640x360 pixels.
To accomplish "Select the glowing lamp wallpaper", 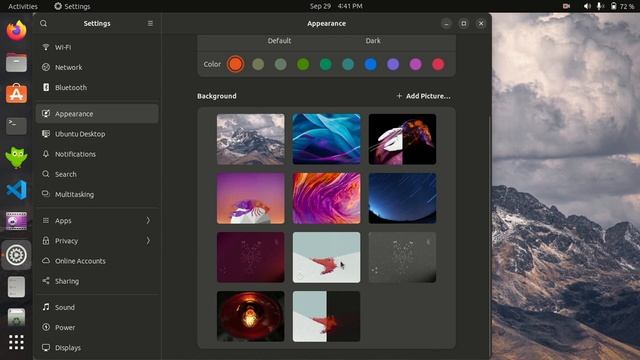I will (251, 316).
